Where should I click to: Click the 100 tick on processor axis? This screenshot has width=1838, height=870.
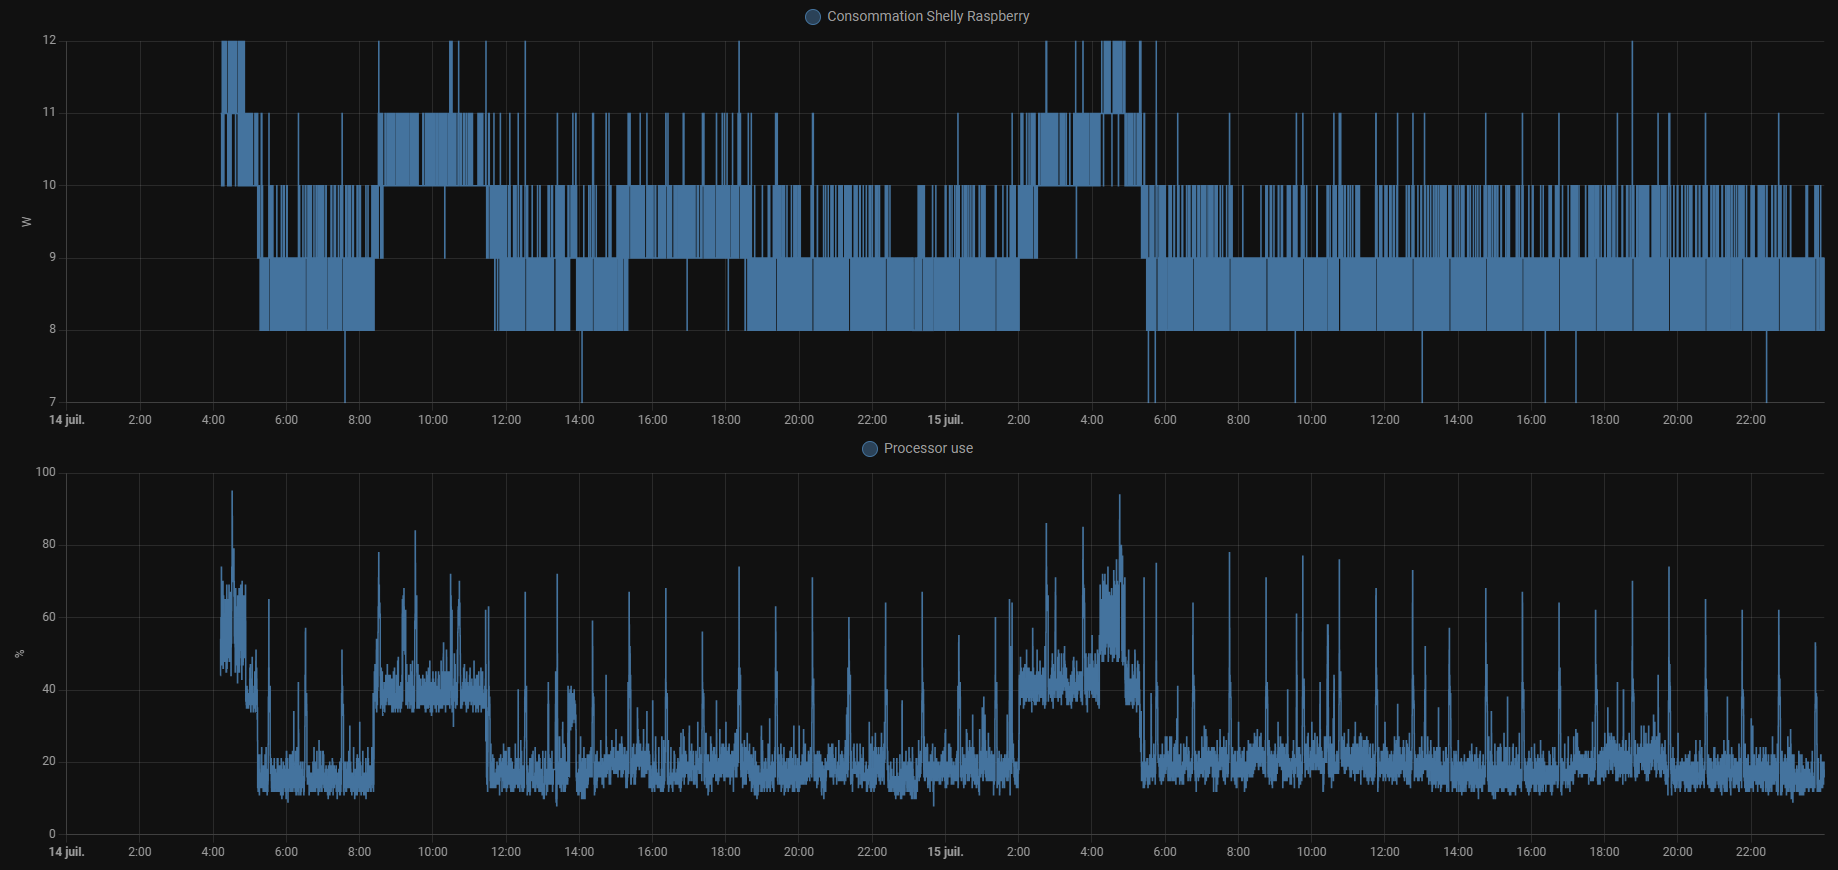(46, 472)
